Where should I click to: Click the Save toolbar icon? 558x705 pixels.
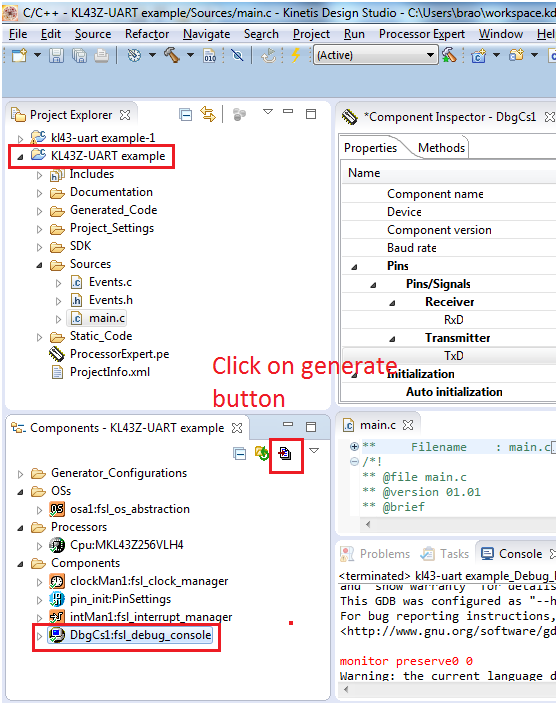pyautogui.click(x=56, y=55)
